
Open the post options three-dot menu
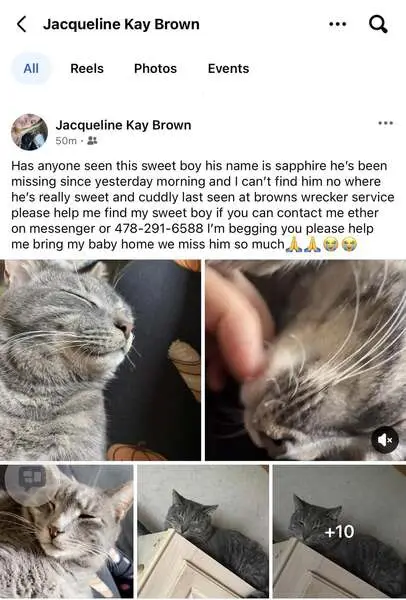click(x=385, y=123)
